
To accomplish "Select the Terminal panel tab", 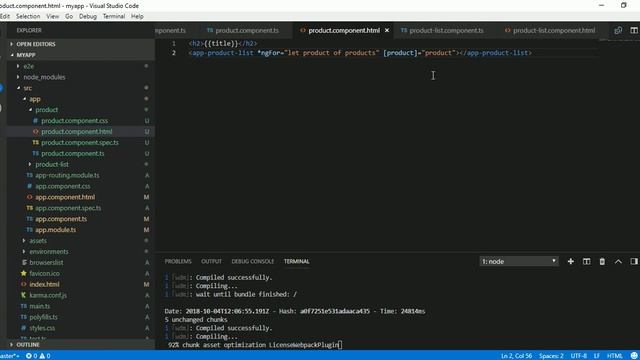I will click(296, 261).
